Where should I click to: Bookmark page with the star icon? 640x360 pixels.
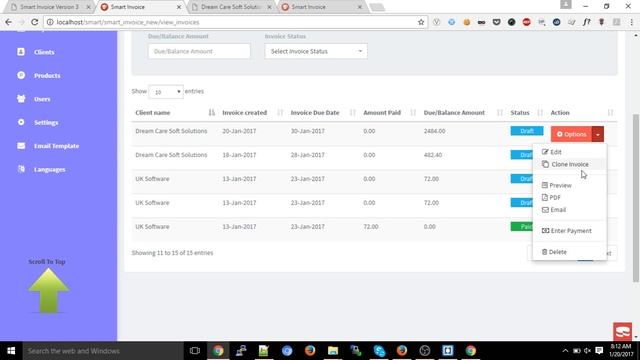click(421, 22)
